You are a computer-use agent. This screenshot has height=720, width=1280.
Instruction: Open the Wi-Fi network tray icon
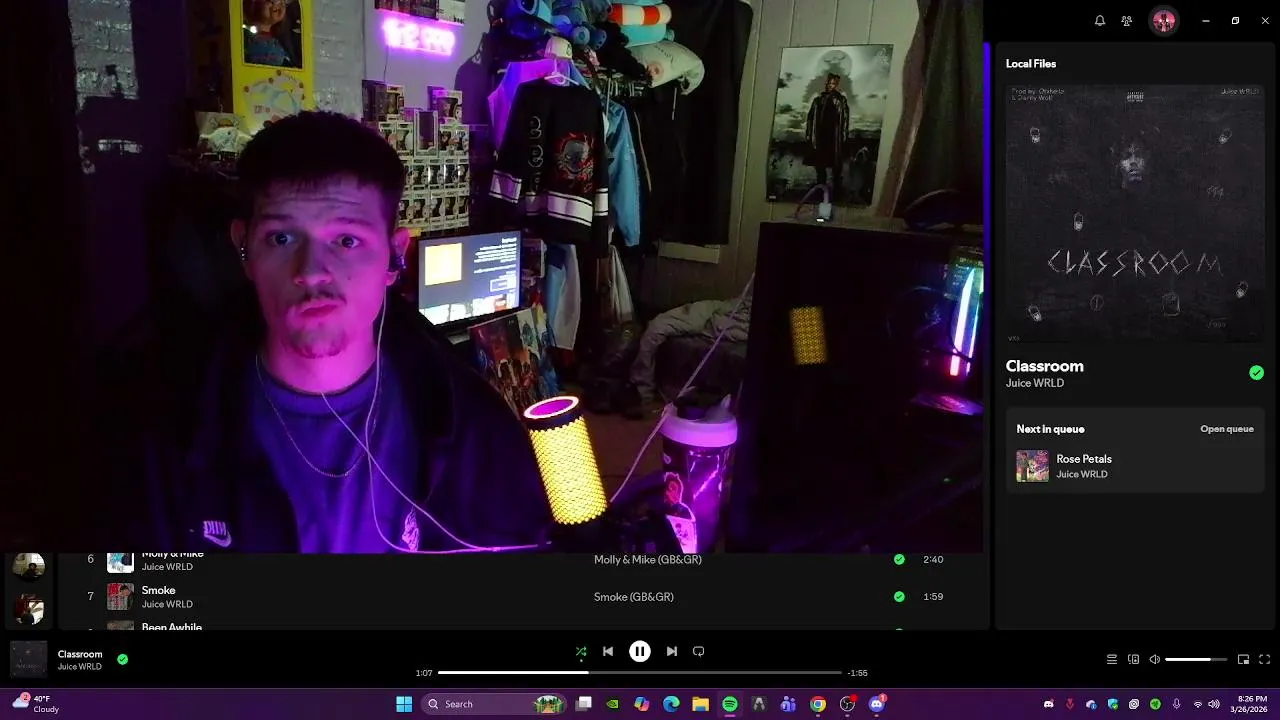pyautogui.click(x=1198, y=704)
